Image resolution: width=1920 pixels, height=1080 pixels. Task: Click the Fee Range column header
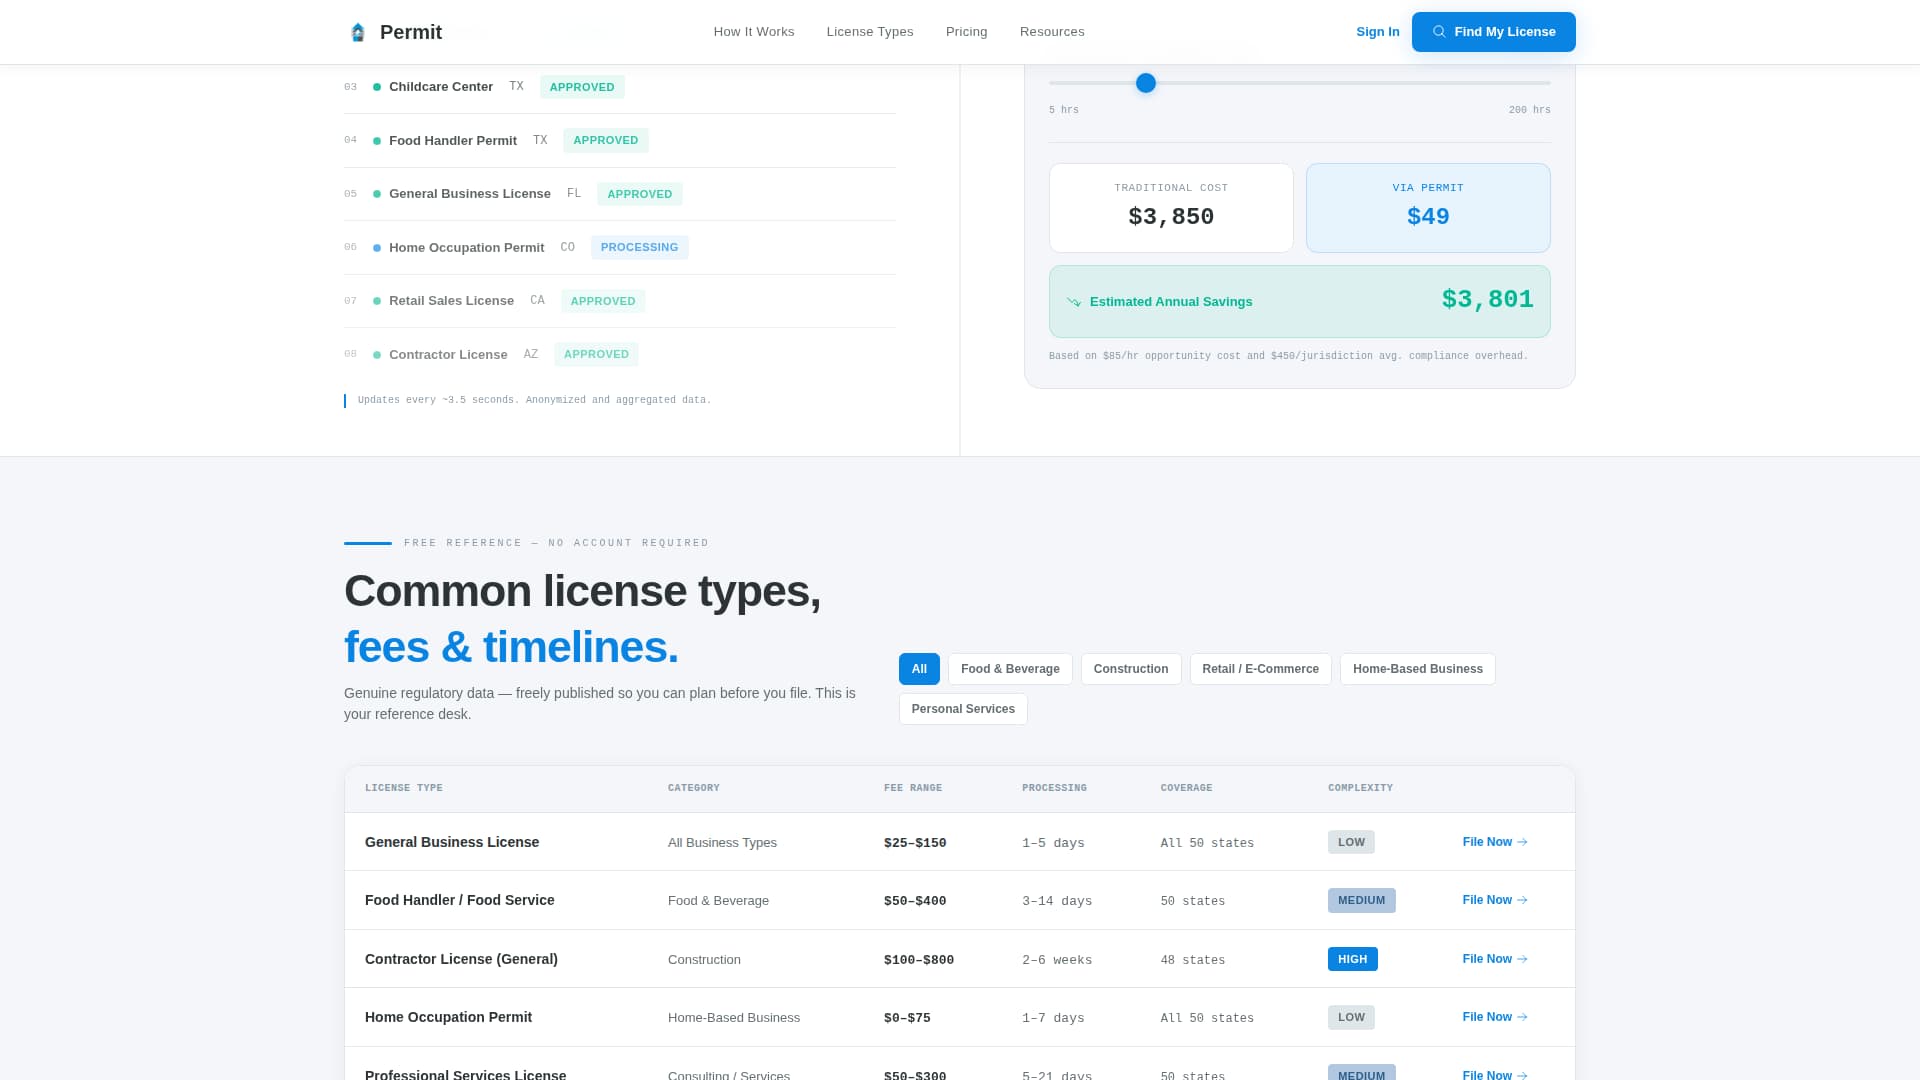click(x=913, y=788)
